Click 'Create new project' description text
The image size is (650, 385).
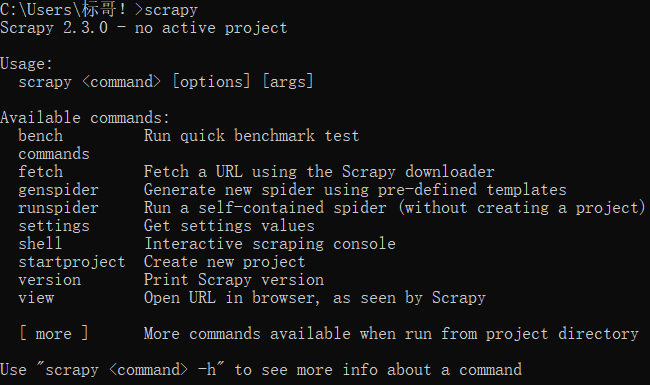coord(224,262)
